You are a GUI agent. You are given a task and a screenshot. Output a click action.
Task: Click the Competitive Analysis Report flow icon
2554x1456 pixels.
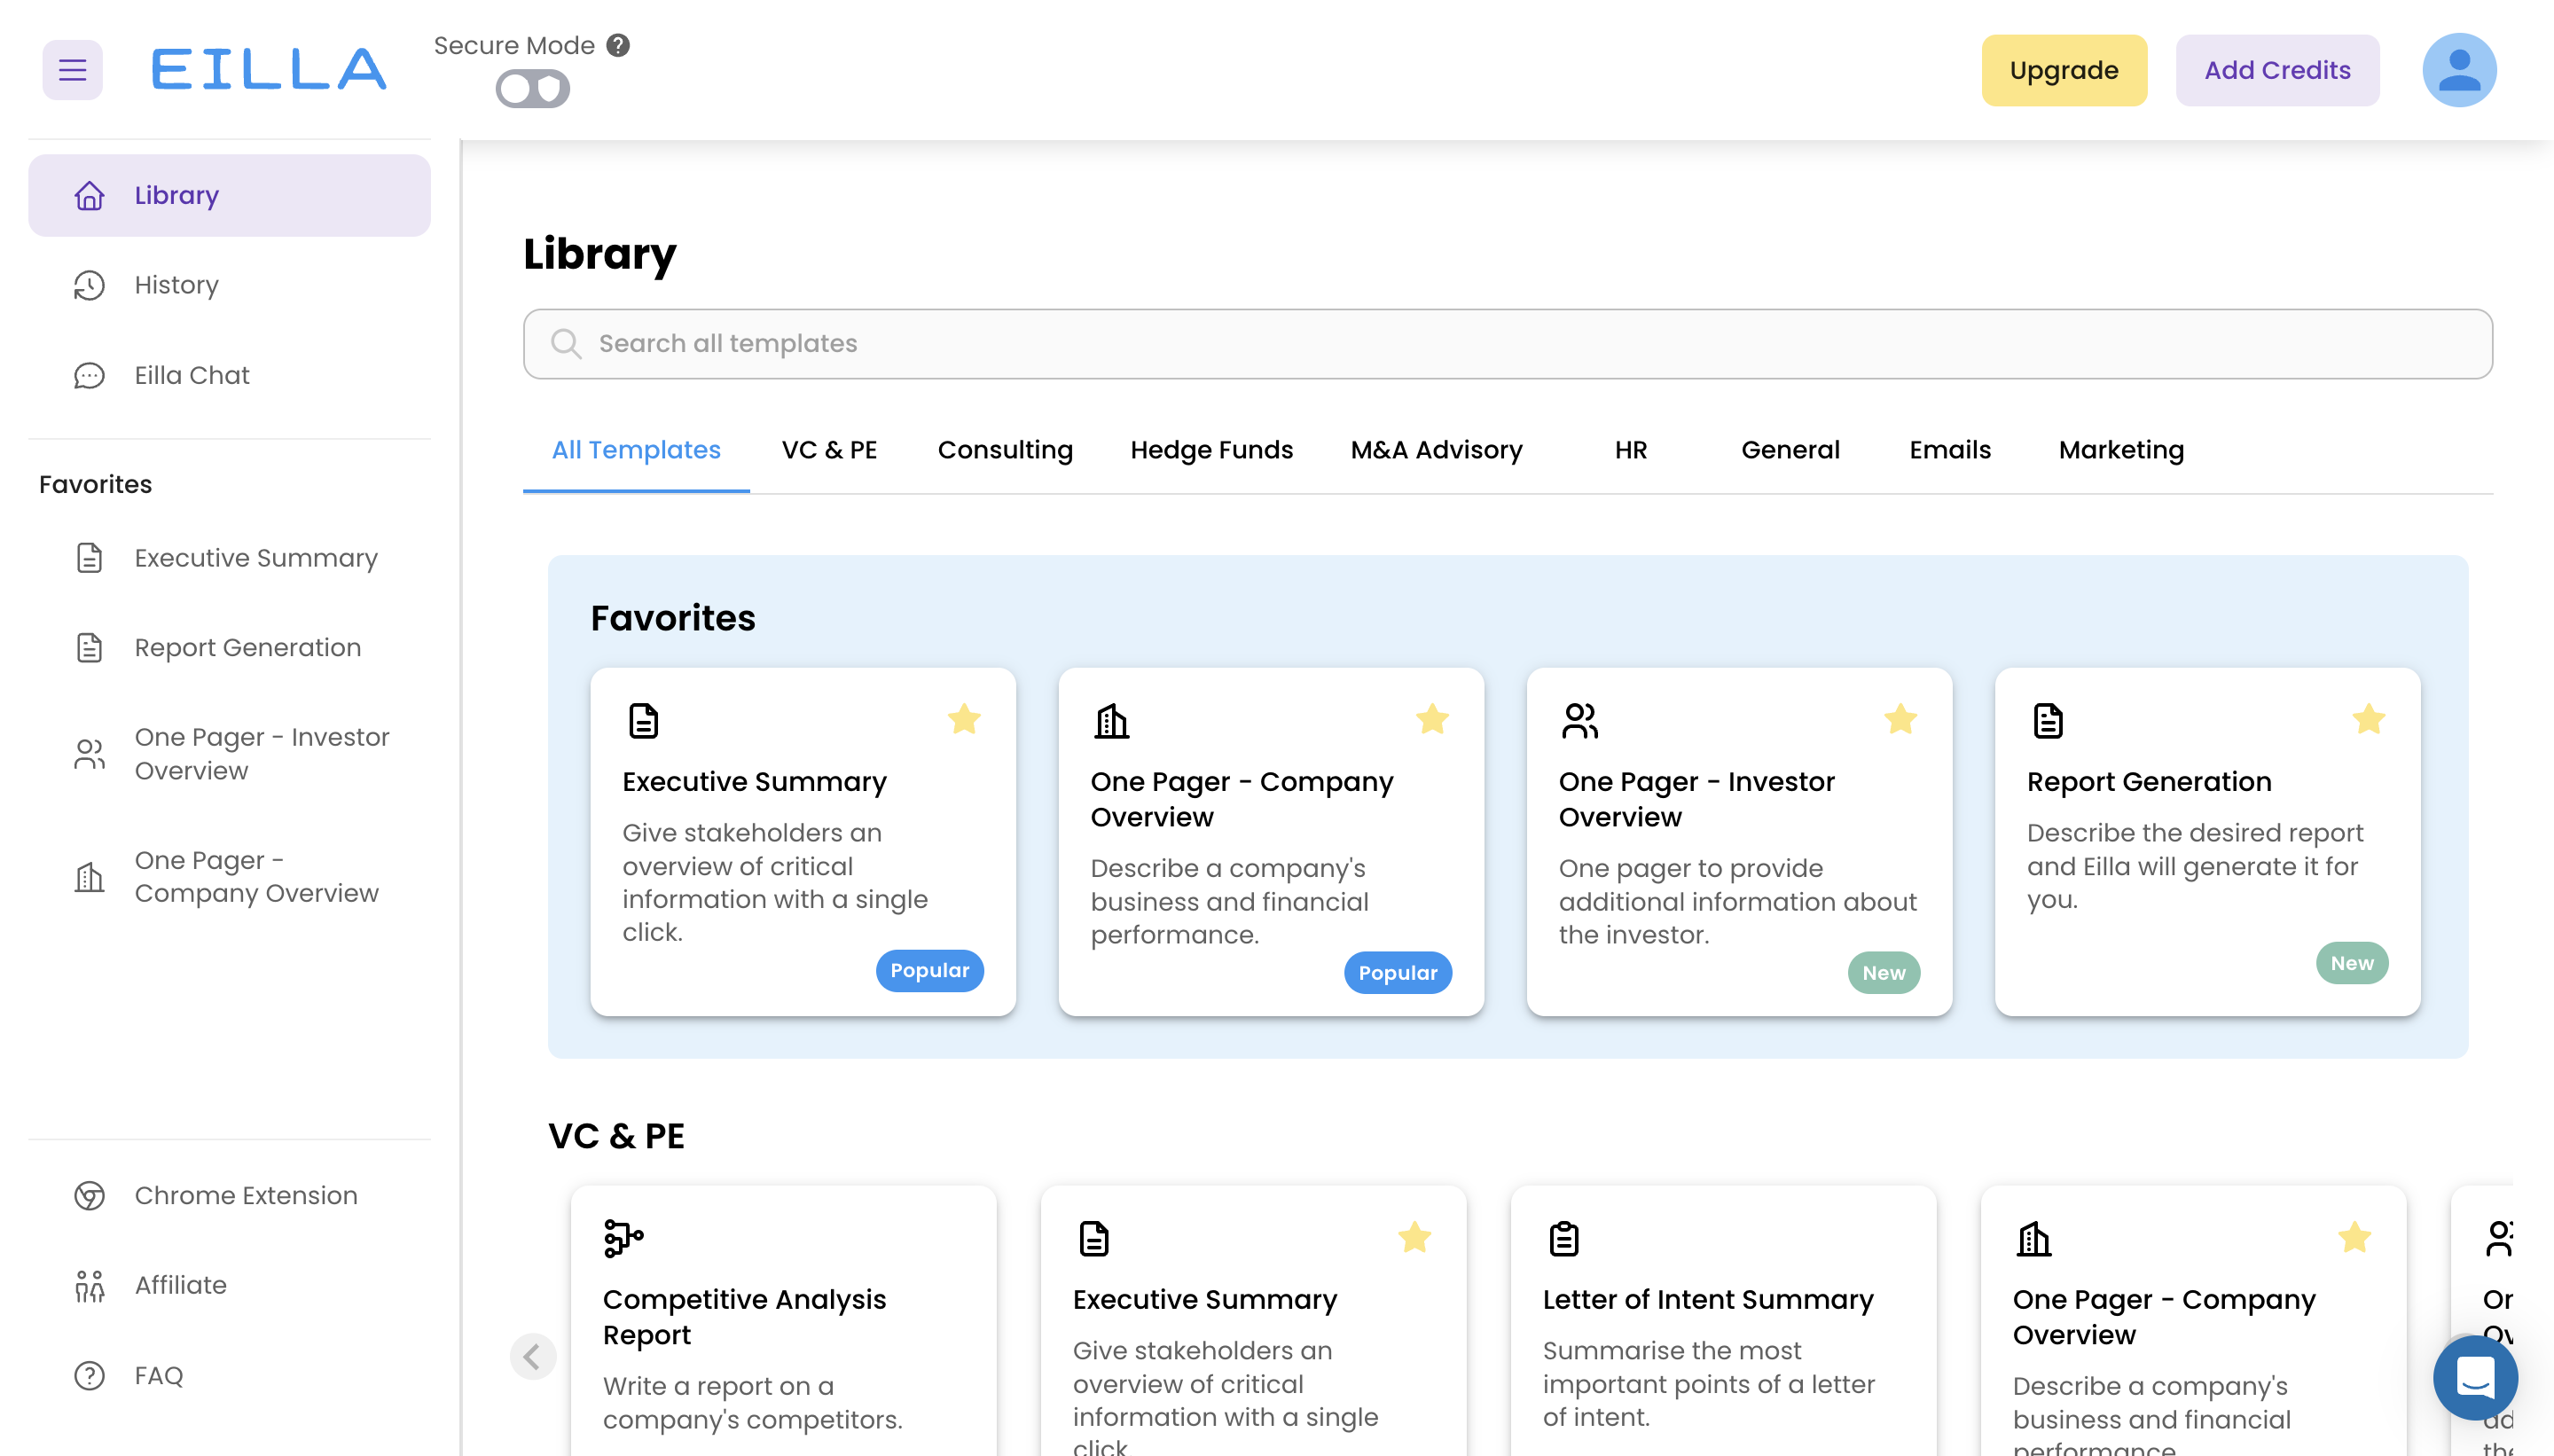624,1239
